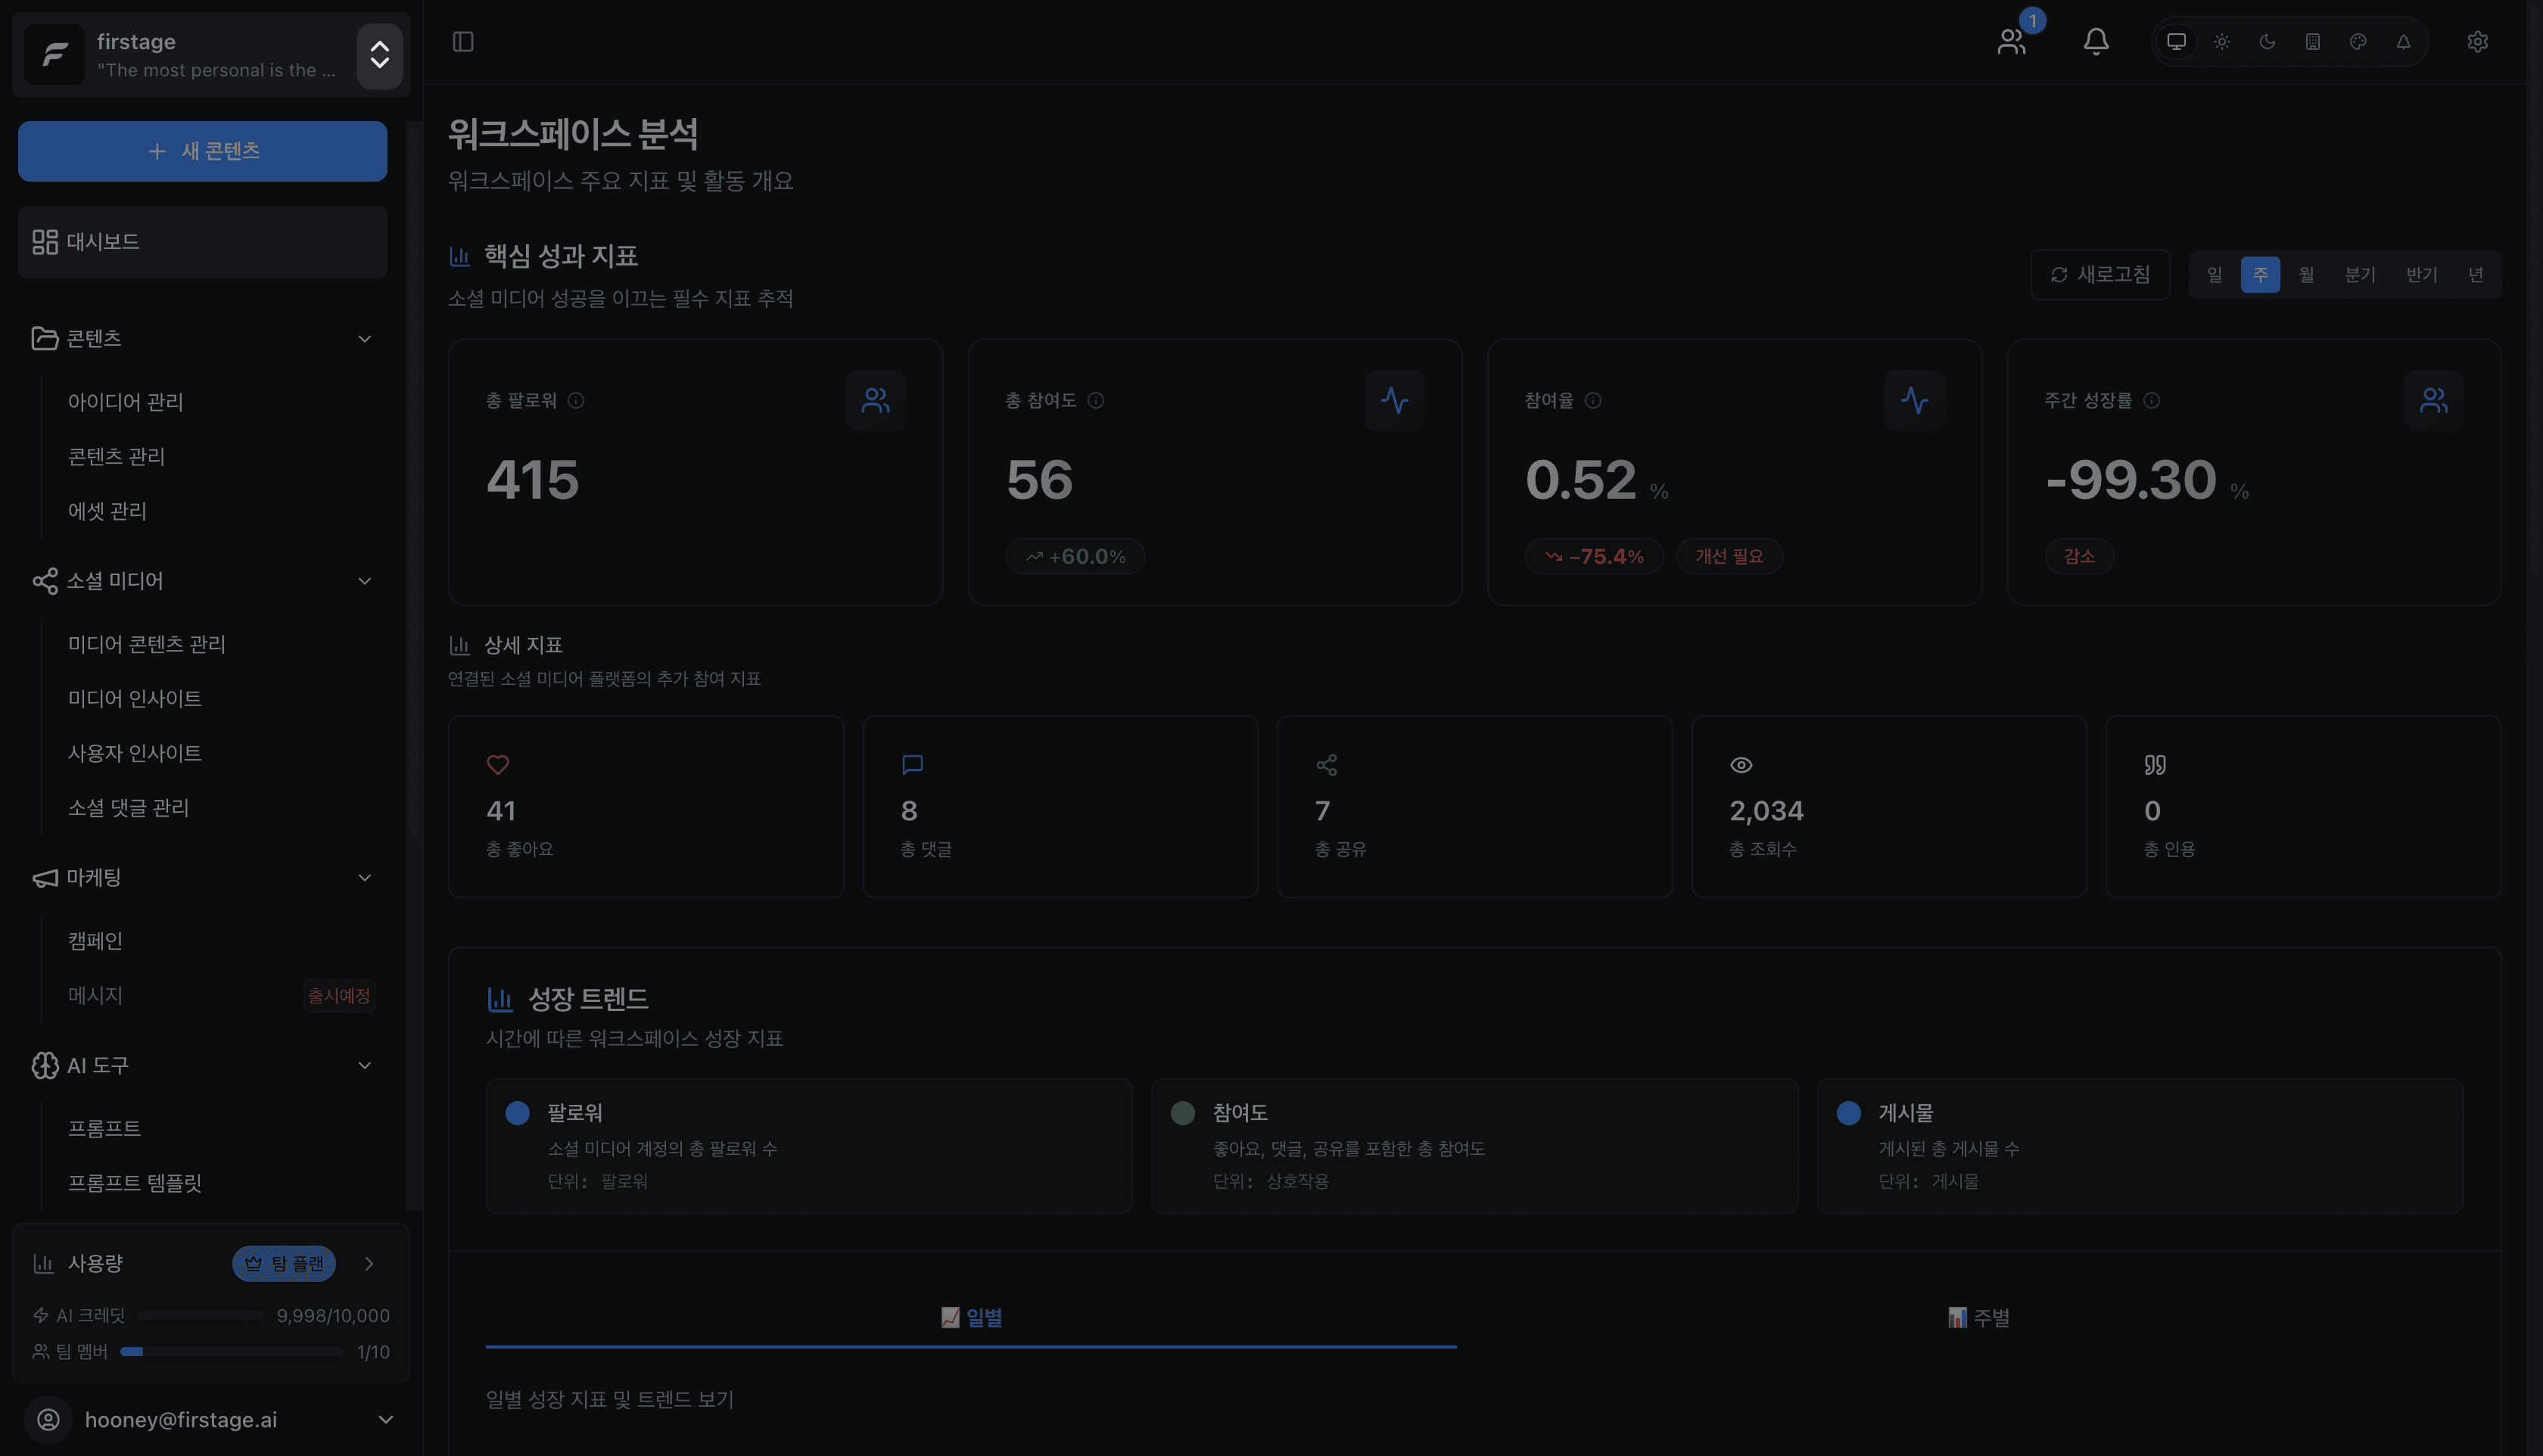Screen dimensions: 2543x1456
Task: Open the team members icon with badge
Action: 2011,41
